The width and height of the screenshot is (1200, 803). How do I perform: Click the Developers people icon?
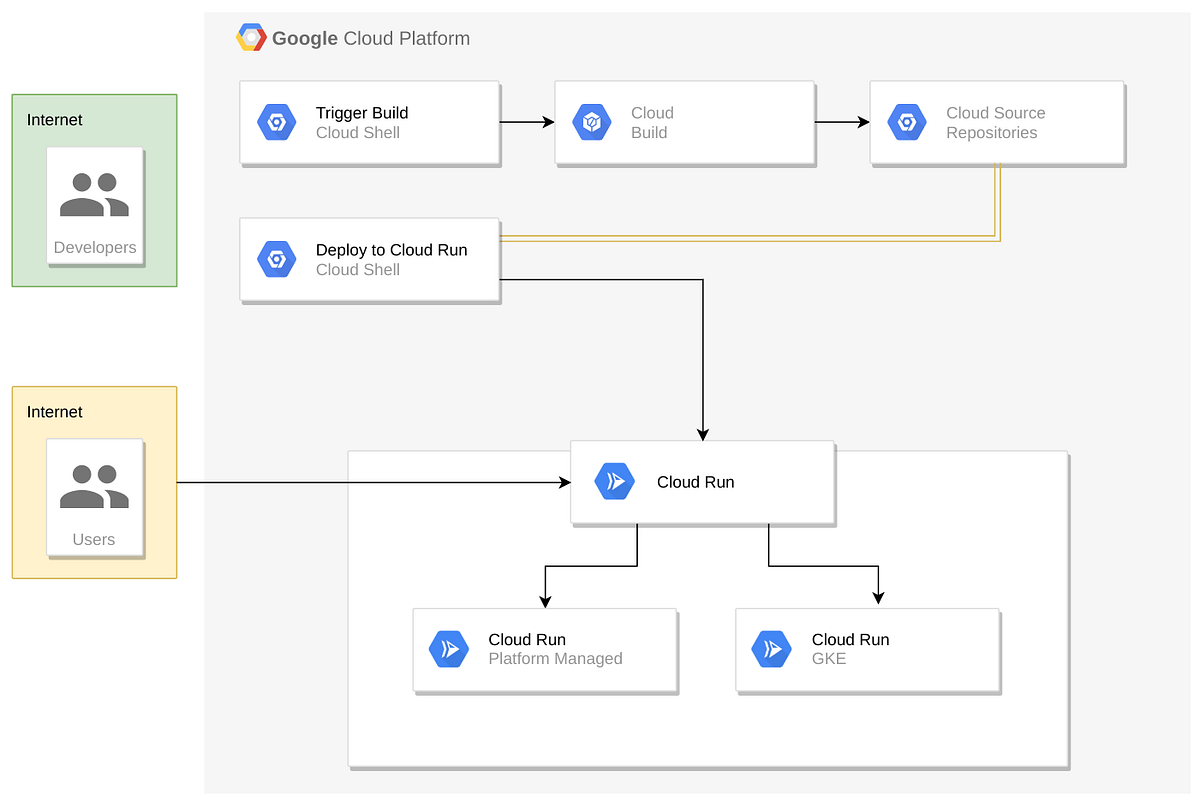tap(94, 196)
